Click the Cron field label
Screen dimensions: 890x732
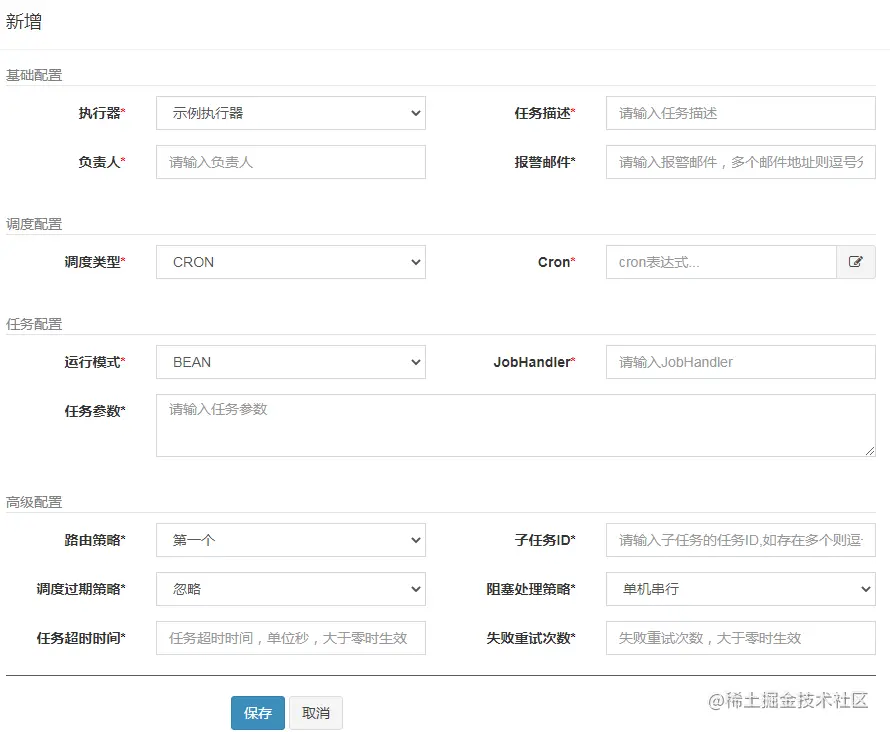(x=556, y=262)
